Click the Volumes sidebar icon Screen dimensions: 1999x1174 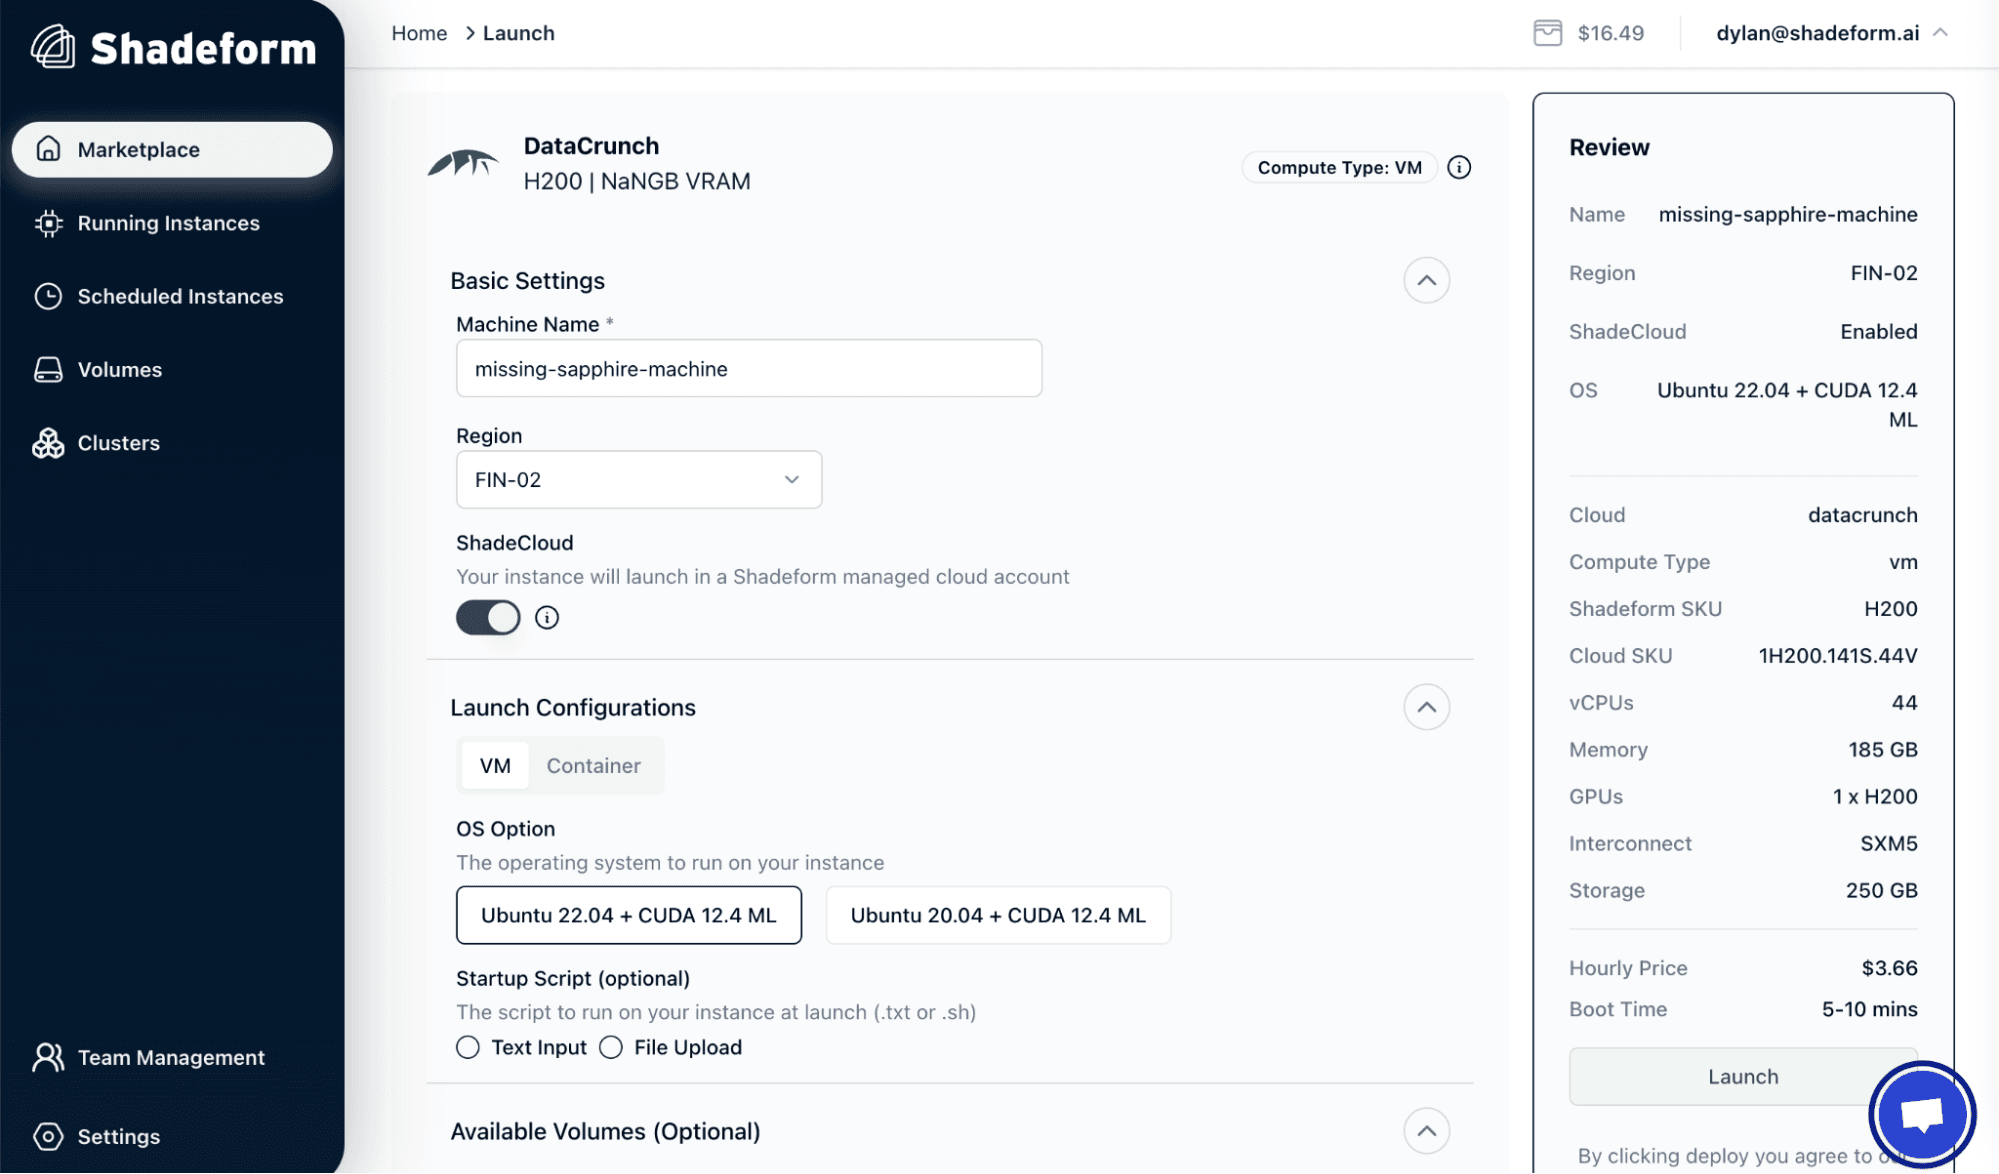coord(47,369)
